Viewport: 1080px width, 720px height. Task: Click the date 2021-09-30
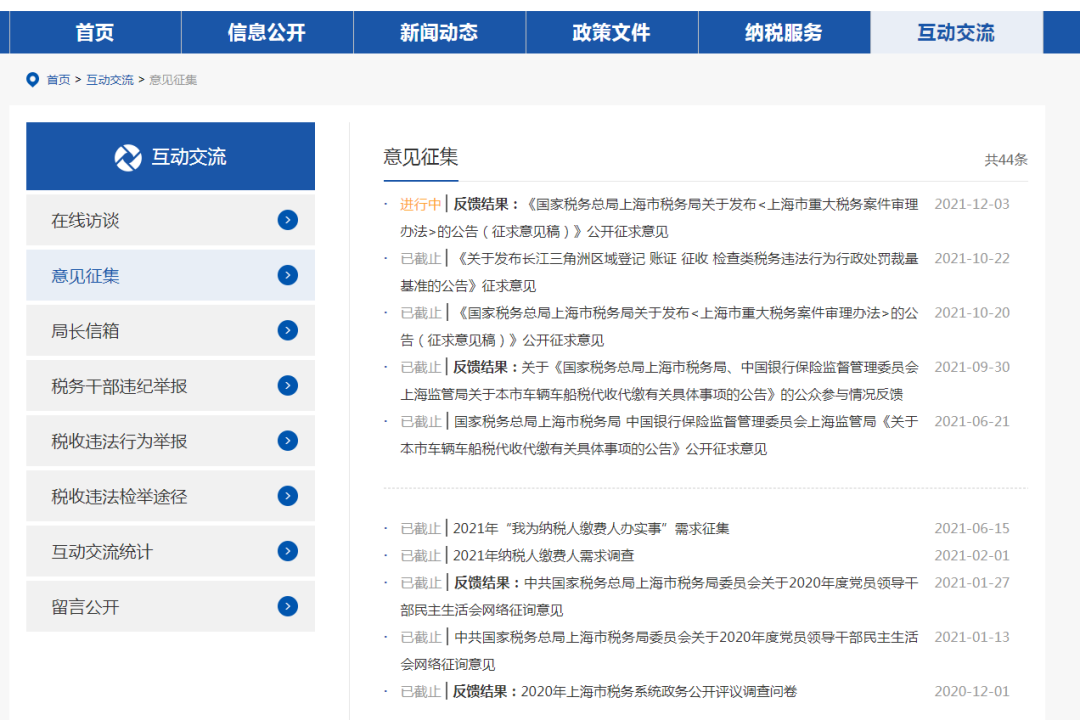(x=972, y=368)
